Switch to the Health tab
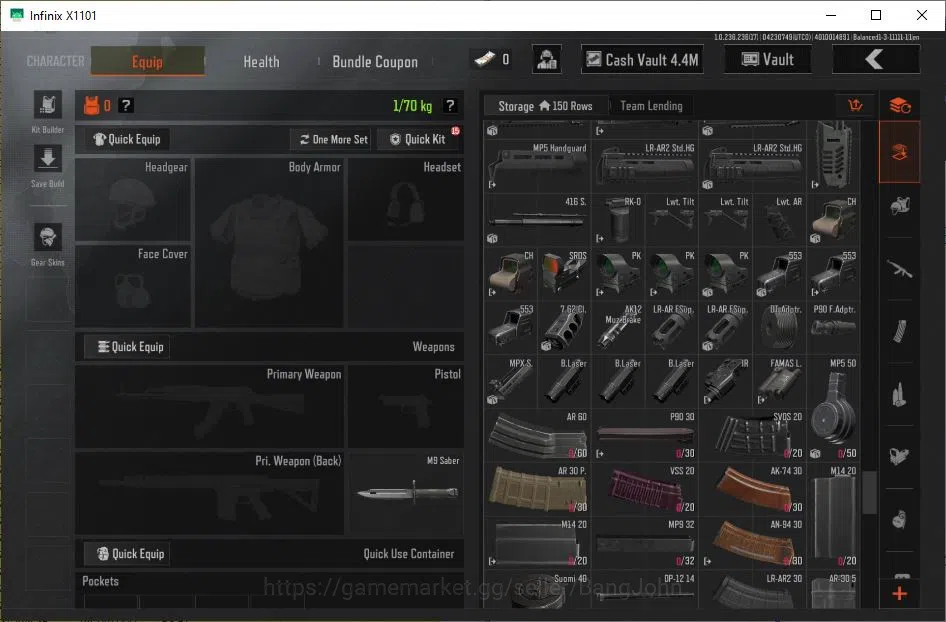This screenshot has height=622, width=946. (x=261, y=62)
